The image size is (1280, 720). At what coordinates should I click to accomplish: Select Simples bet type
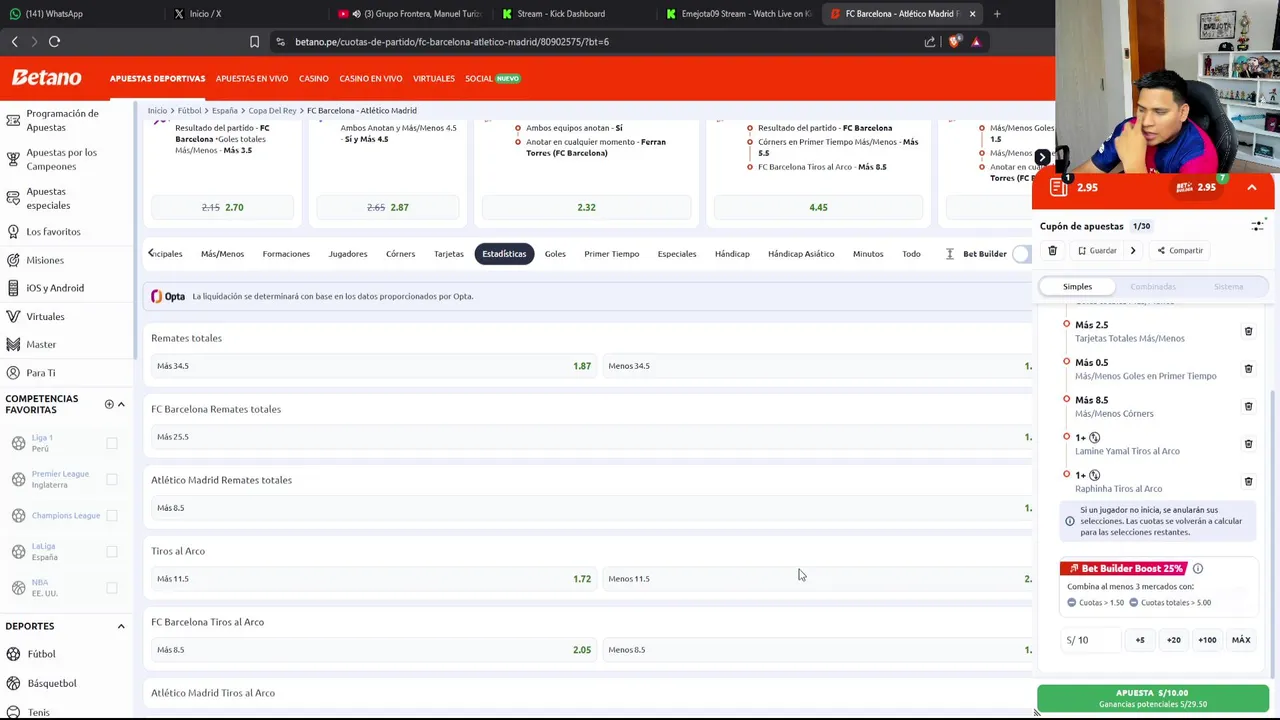point(1077,287)
